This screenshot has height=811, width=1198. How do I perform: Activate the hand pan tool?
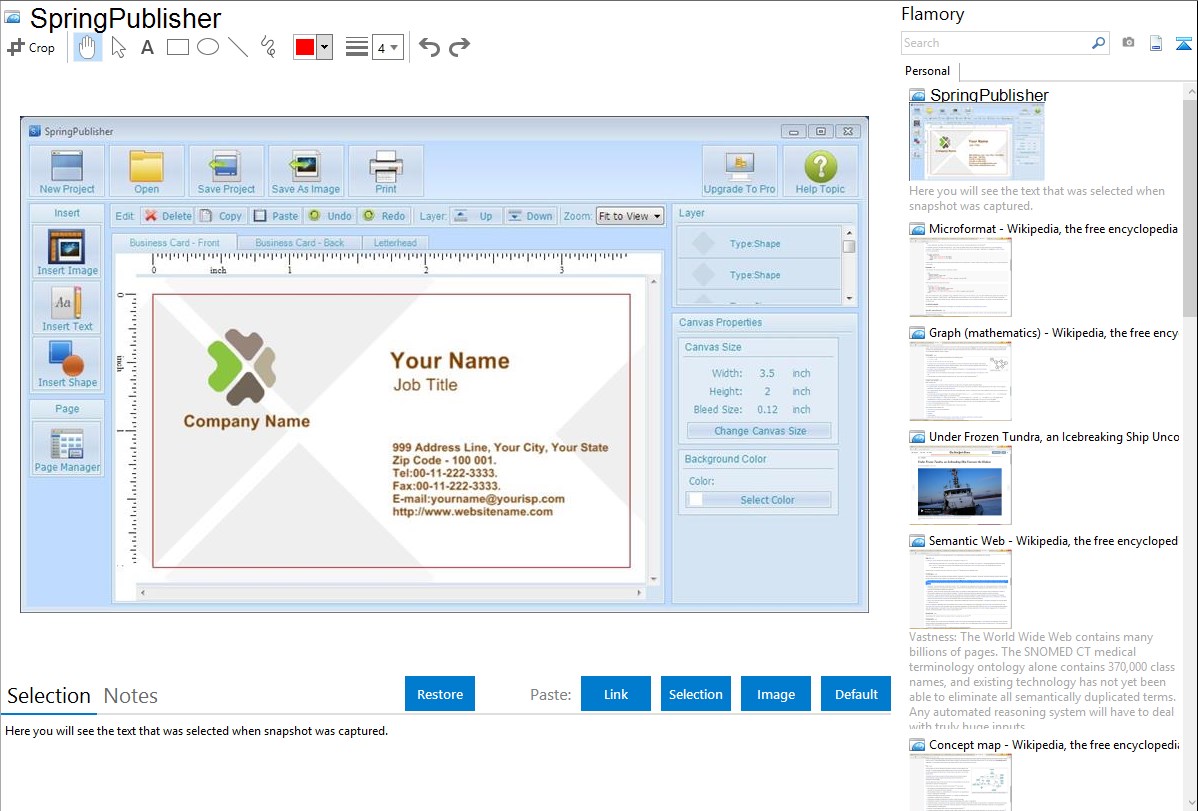tap(88, 47)
